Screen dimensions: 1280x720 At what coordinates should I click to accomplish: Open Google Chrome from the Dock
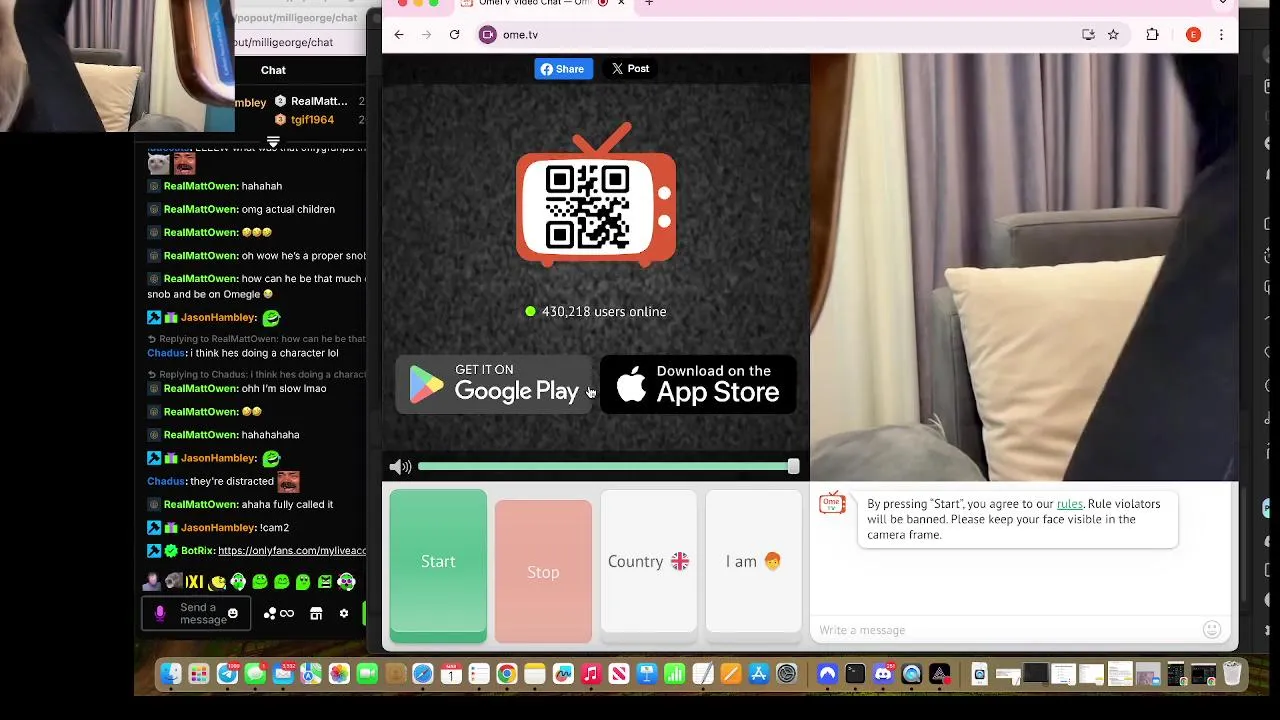coord(507,675)
